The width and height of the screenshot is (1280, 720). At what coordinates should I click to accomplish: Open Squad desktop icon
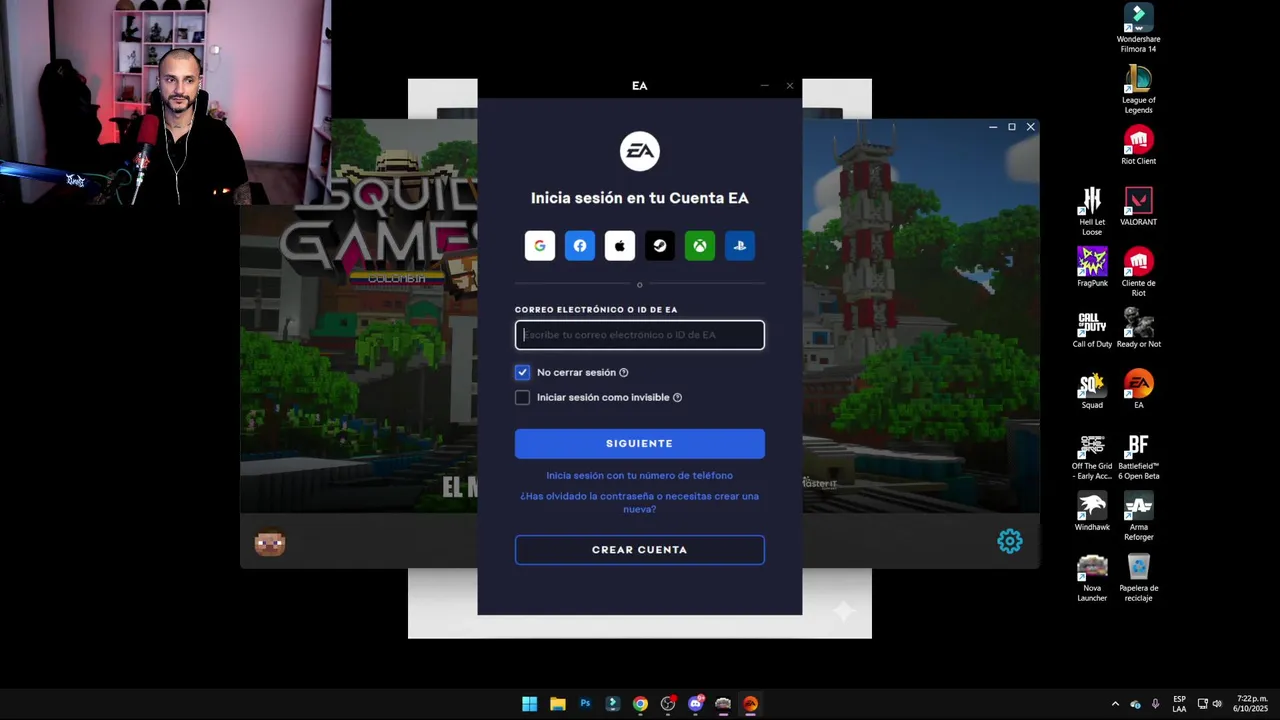(1092, 389)
